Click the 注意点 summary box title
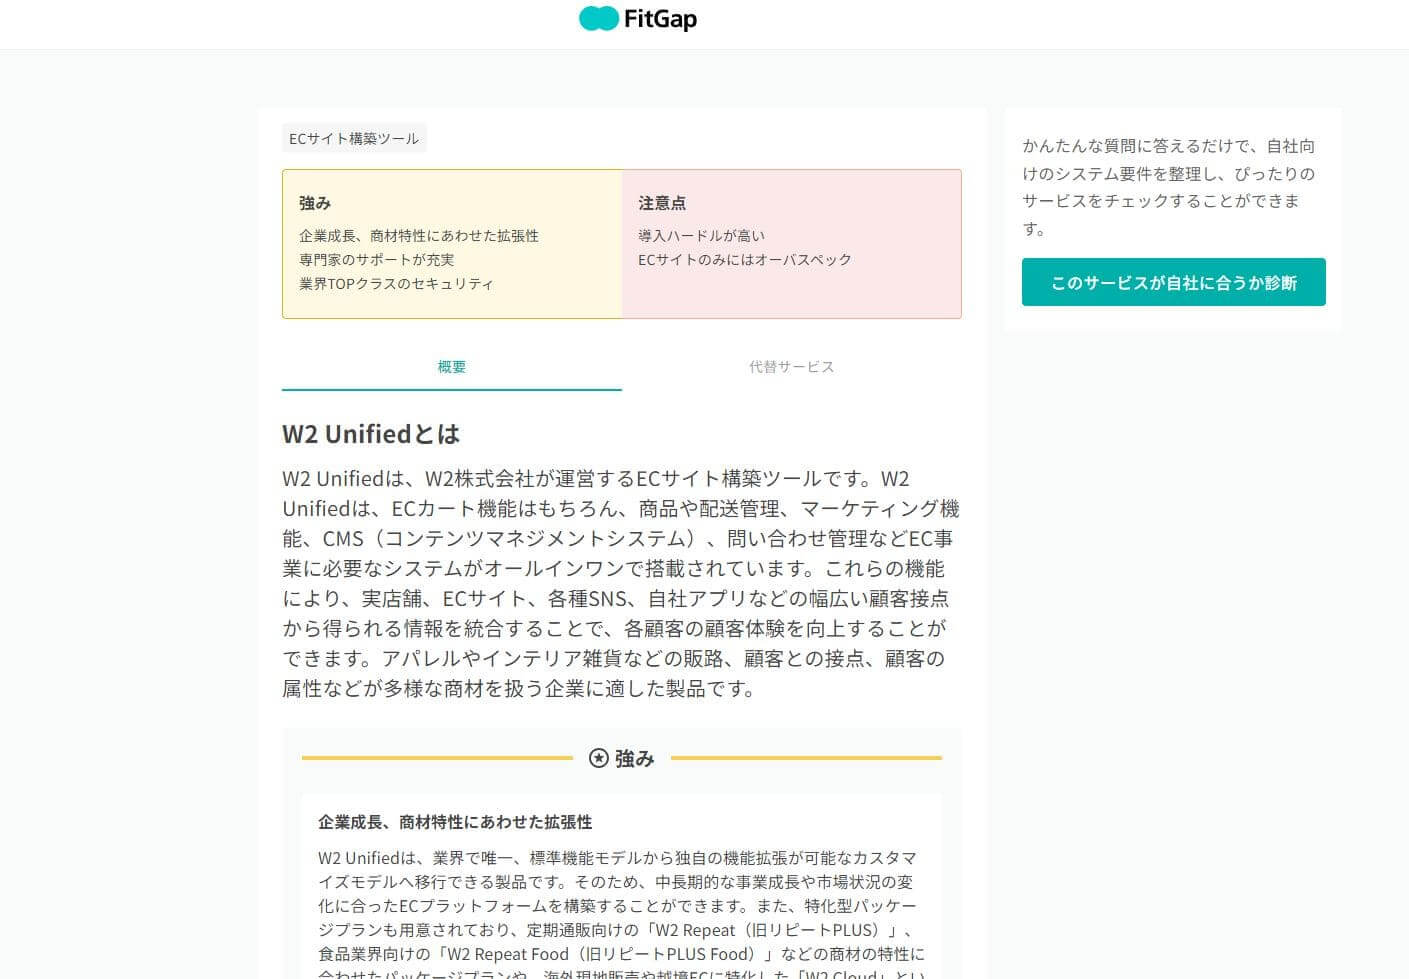 [x=662, y=203]
